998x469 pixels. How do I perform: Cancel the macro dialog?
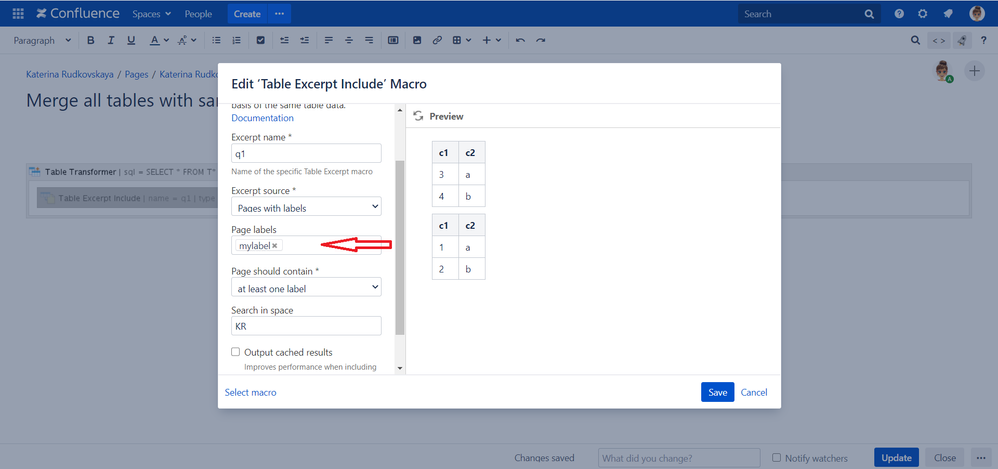click(754, 392)
